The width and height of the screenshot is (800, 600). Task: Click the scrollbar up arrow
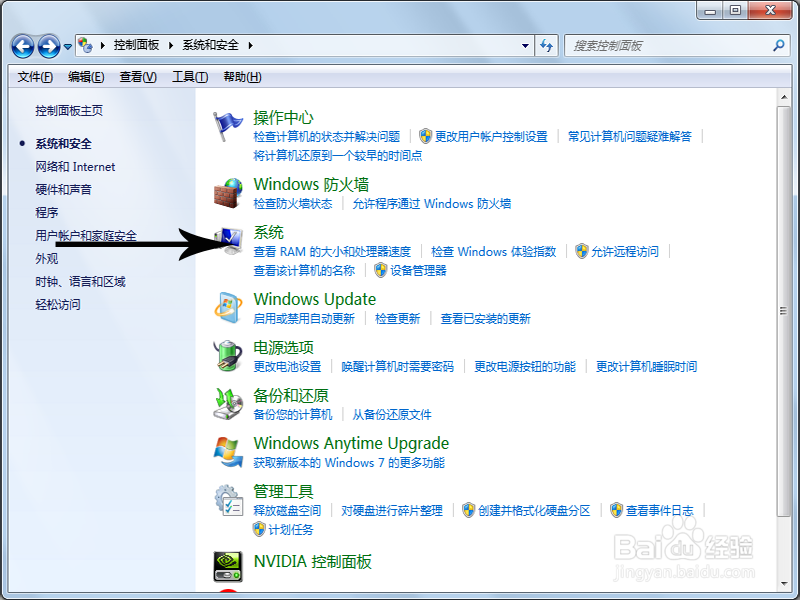[x=784, y=97]
